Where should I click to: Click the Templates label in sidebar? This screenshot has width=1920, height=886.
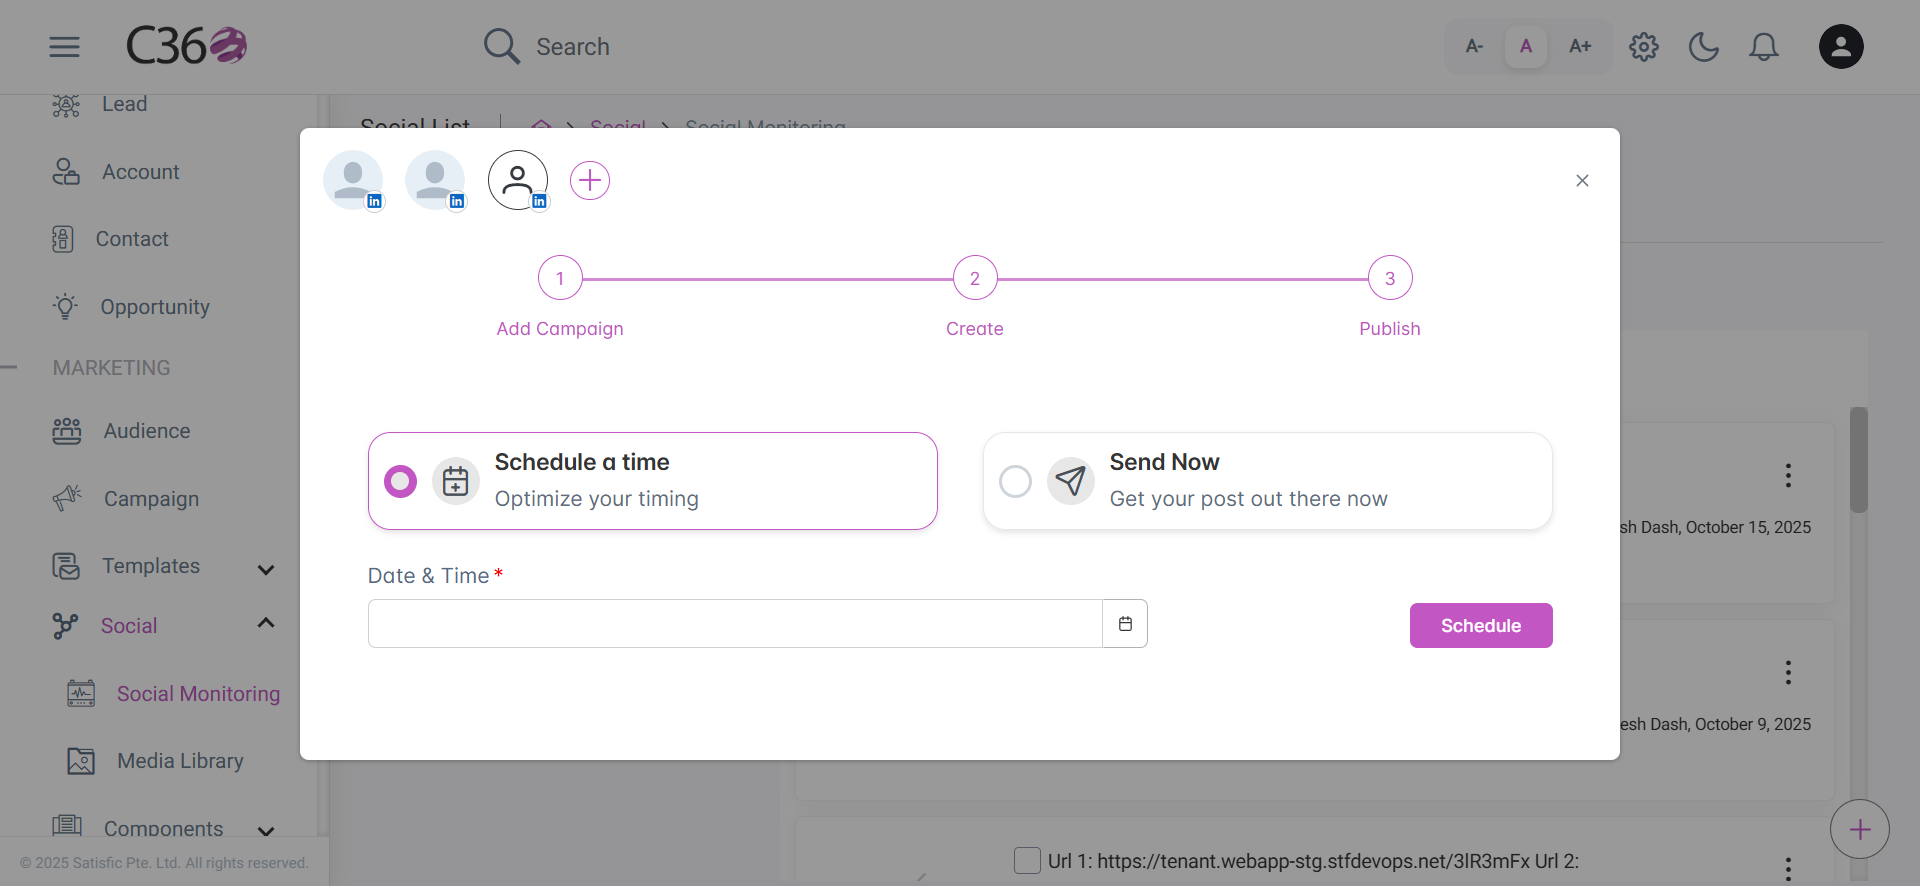coord(151,566)
